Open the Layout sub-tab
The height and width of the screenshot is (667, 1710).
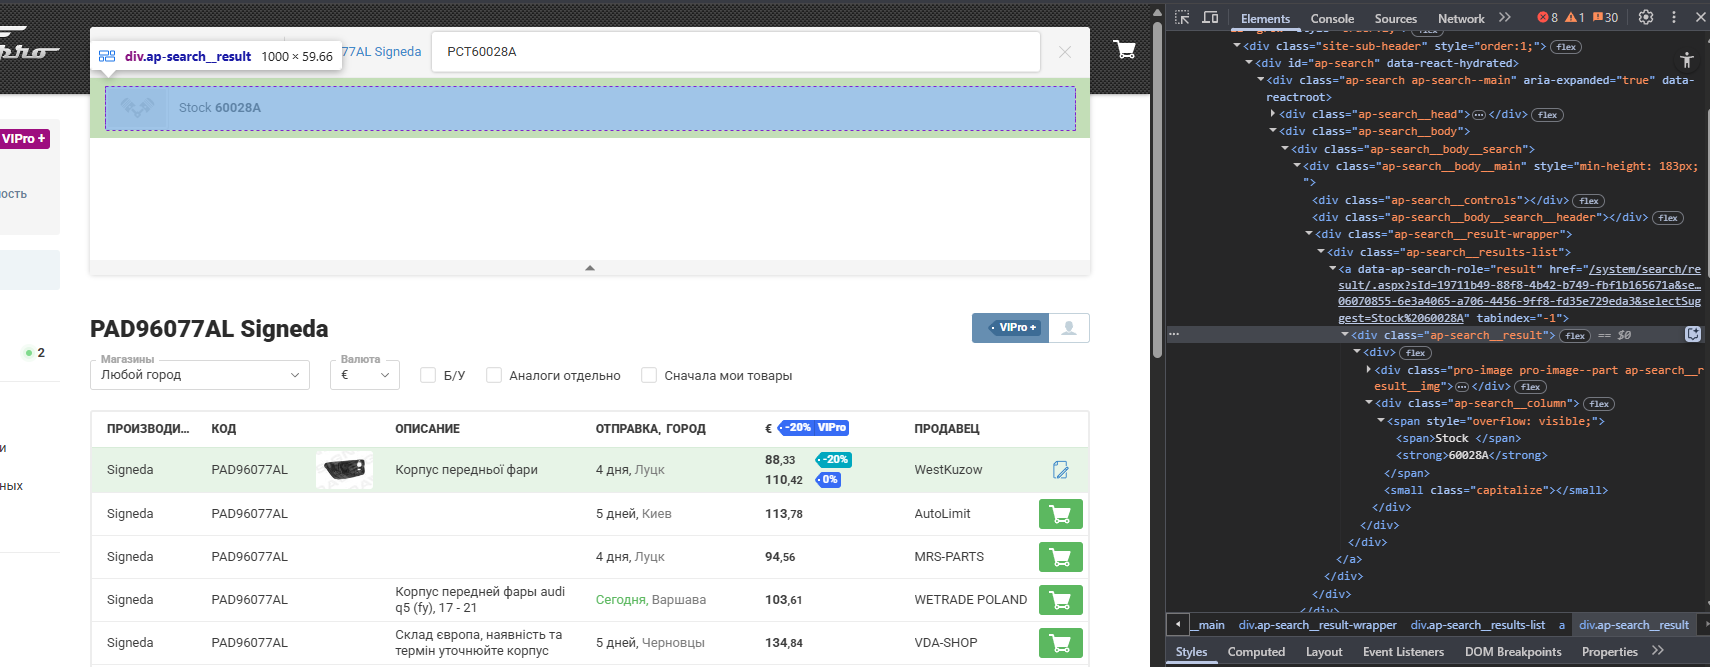1324,652
